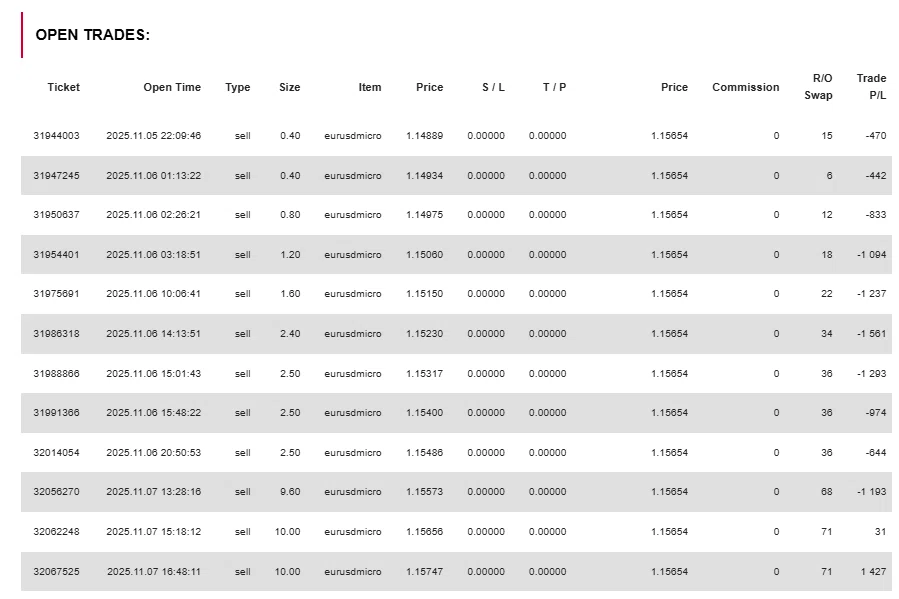Screen dimensions: 899x599
Task: Select ticket number 31947245
Action: (x=56, y=175)
